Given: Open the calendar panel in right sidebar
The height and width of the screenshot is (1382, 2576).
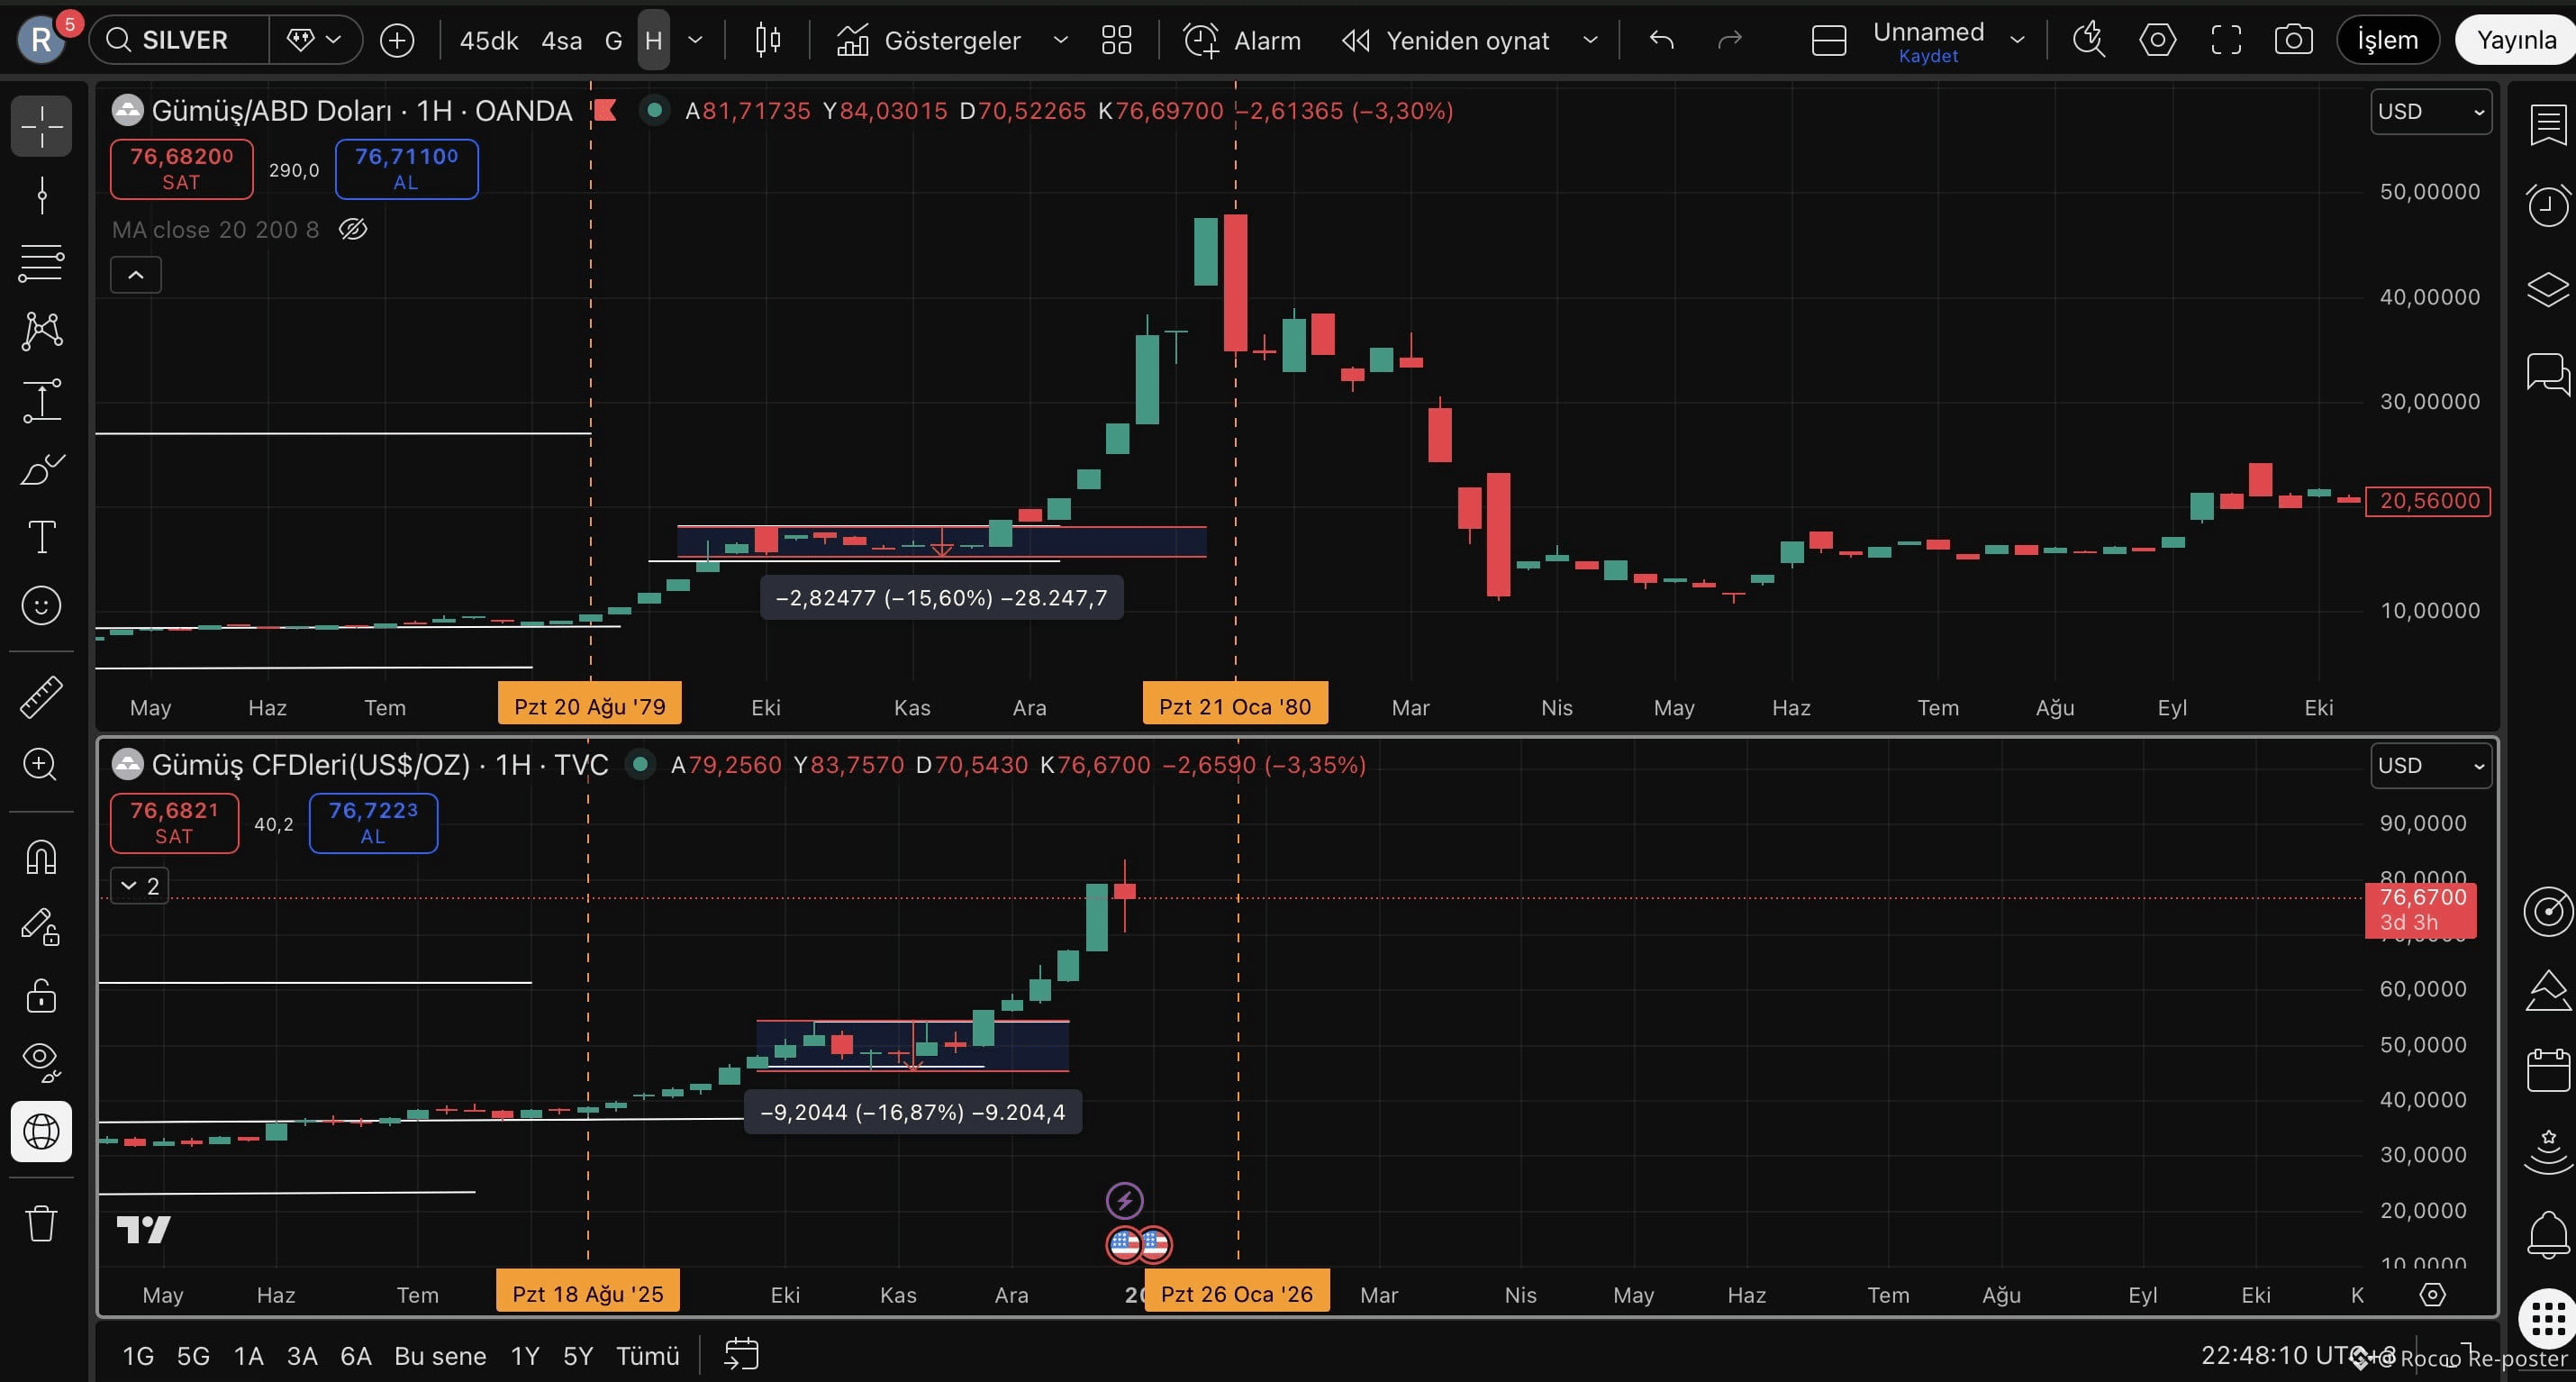Looking at the screenshot, I should [x=2547, y=1070].
